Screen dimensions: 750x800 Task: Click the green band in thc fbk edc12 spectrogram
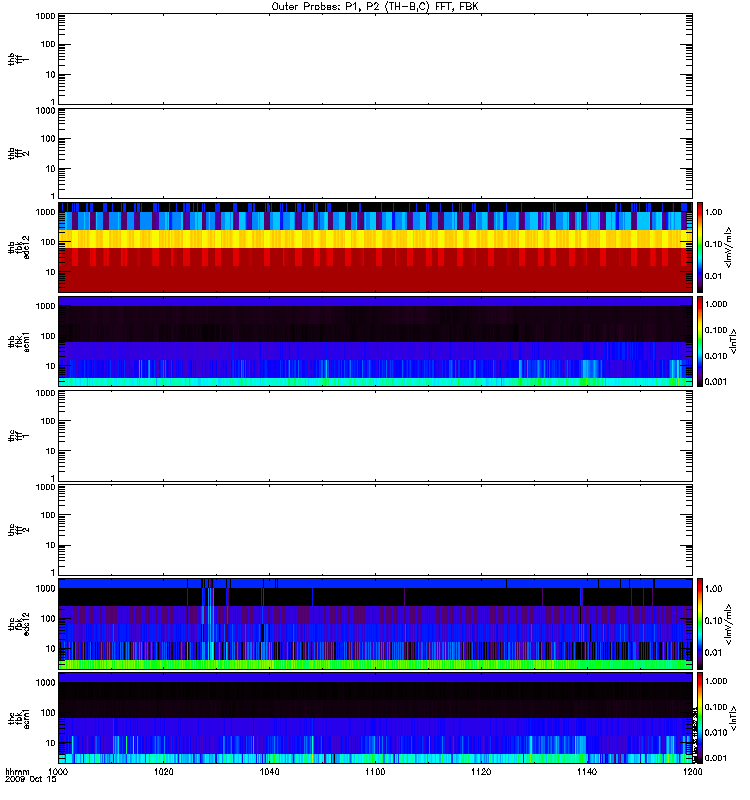pos(375,664)
